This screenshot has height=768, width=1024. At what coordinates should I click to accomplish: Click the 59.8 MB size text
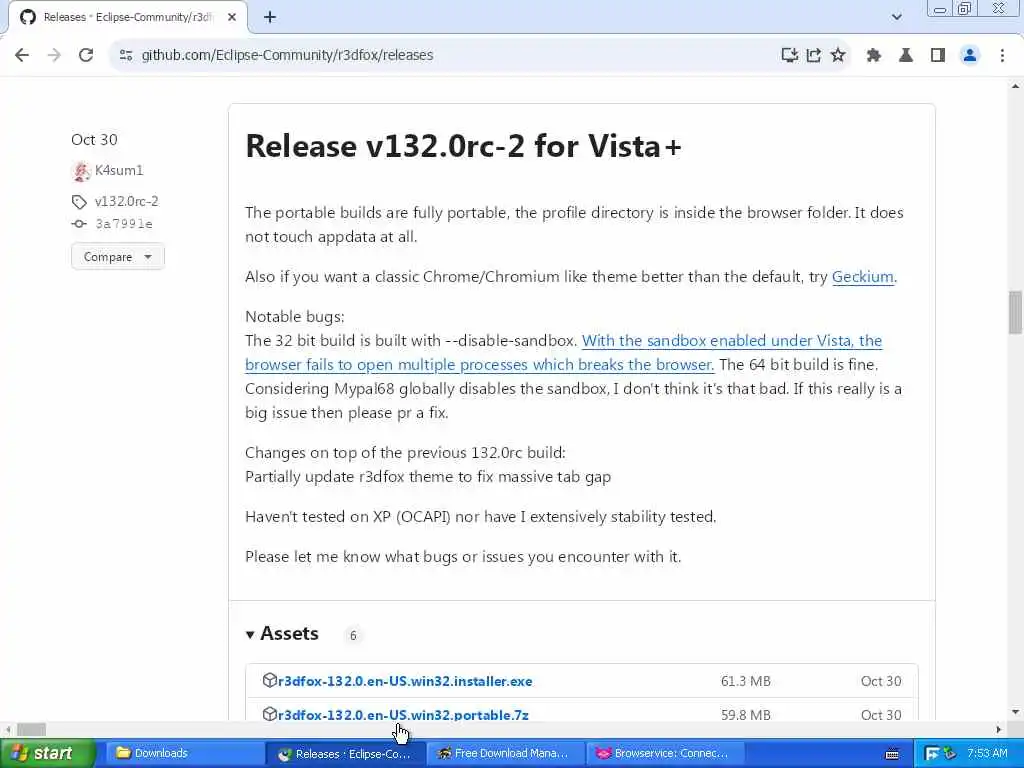[x=746, y=715]
